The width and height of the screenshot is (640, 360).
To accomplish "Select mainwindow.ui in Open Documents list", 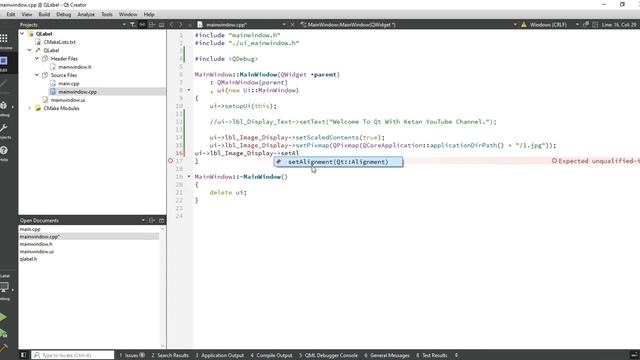I will (x=37, y=251).
